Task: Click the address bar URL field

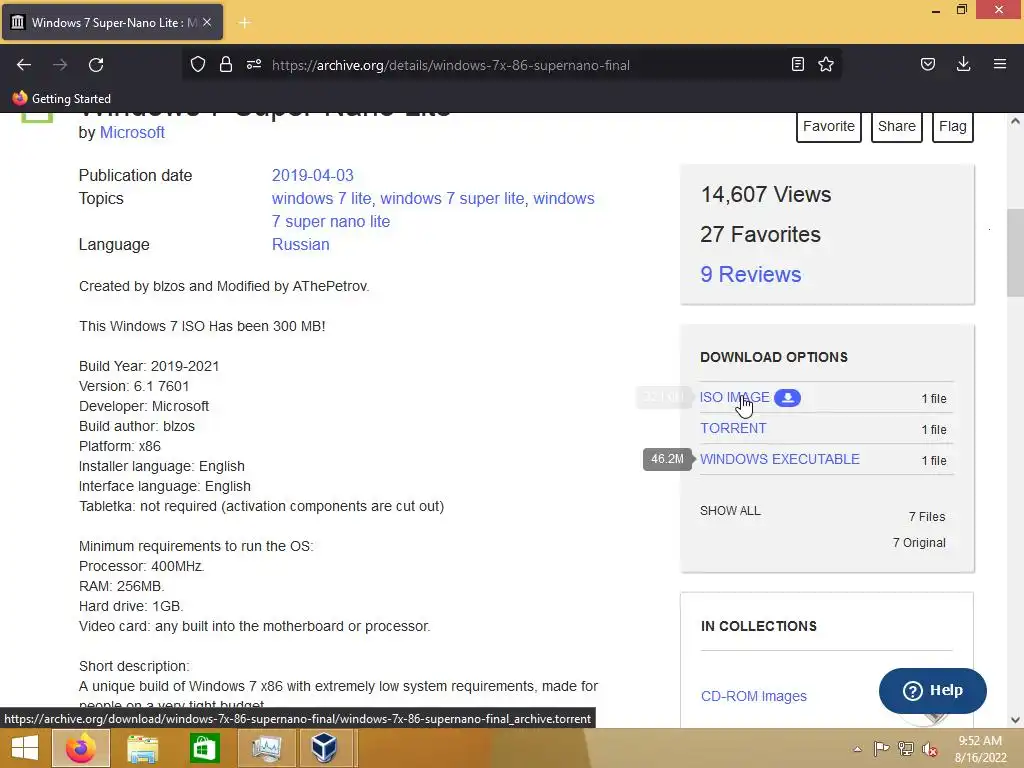Action: point(451,65)
